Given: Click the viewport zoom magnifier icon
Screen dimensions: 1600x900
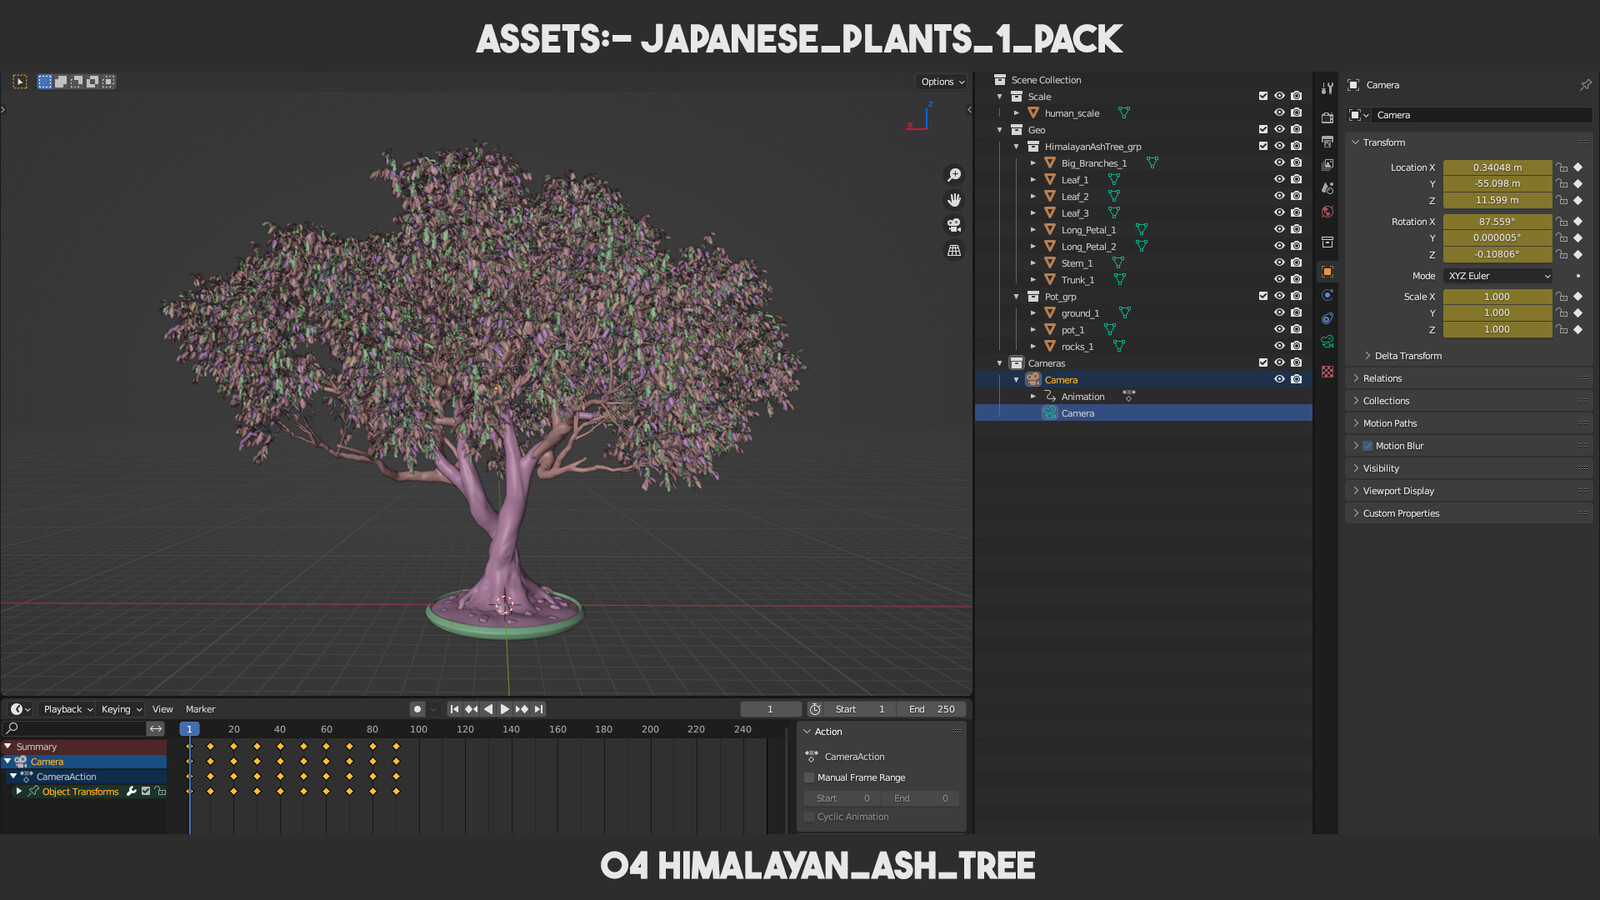Looking at the screenshot, I should tap(954, 175).
